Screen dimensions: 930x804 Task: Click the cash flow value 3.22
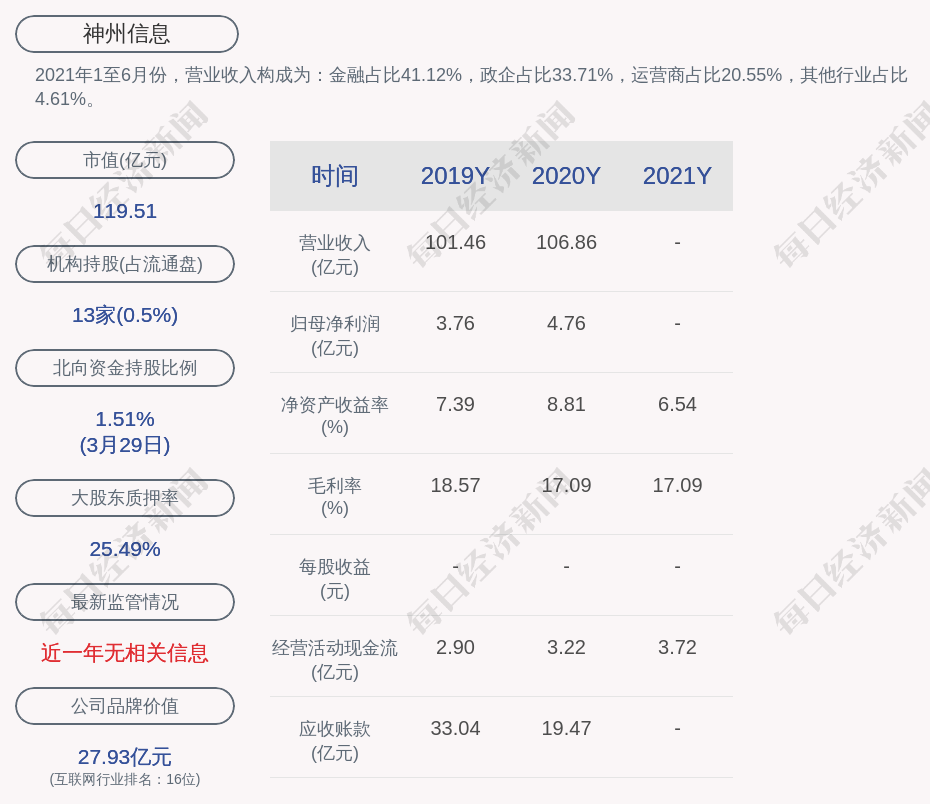pyautogui.click(x=566, y=647)
